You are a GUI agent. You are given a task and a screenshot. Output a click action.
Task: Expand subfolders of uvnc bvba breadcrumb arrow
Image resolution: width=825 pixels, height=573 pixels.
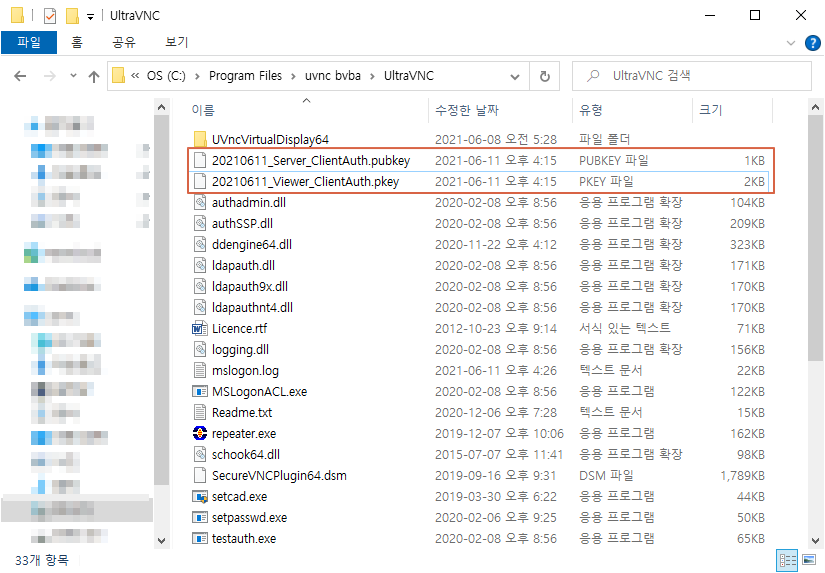[x=372, y=76]
